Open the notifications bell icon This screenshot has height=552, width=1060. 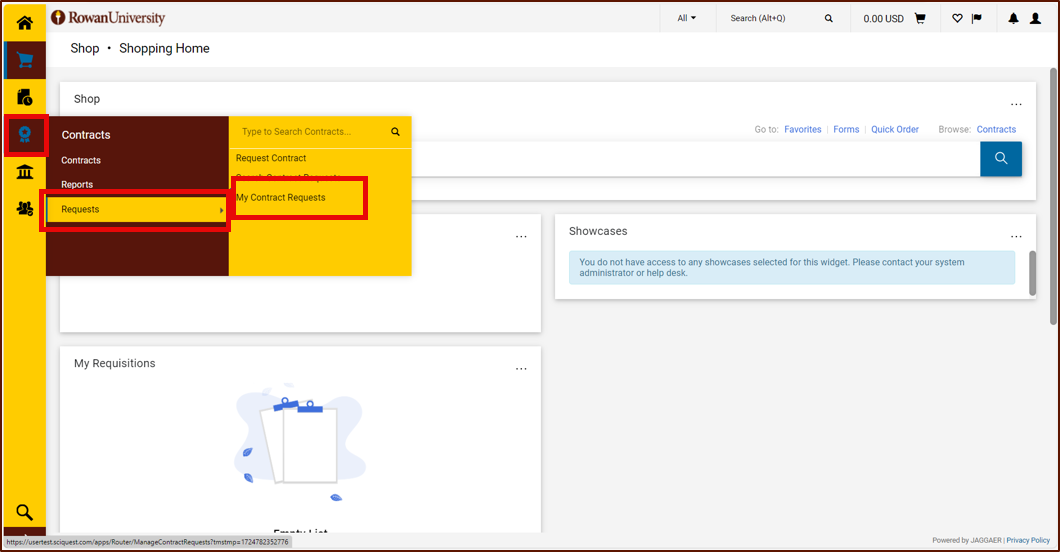click(1013, 18)
